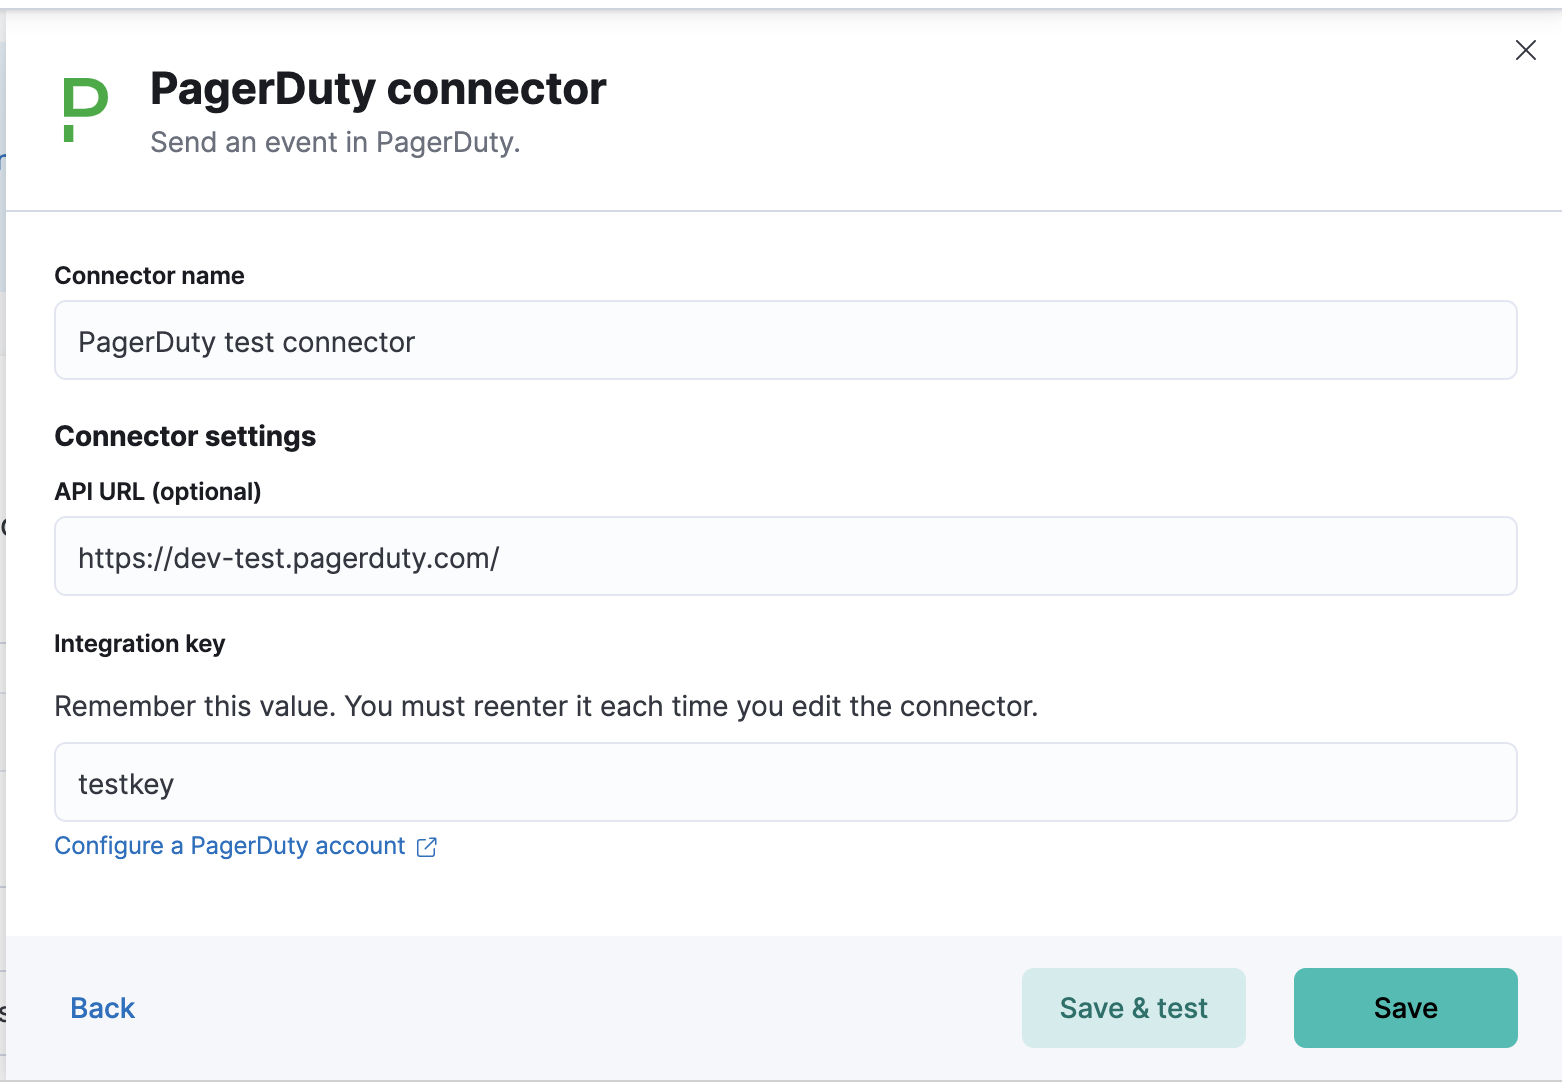Click the reenter value reminder text
The image size is (1562, 1082).
pyautogui.click(x=546, y=706)
